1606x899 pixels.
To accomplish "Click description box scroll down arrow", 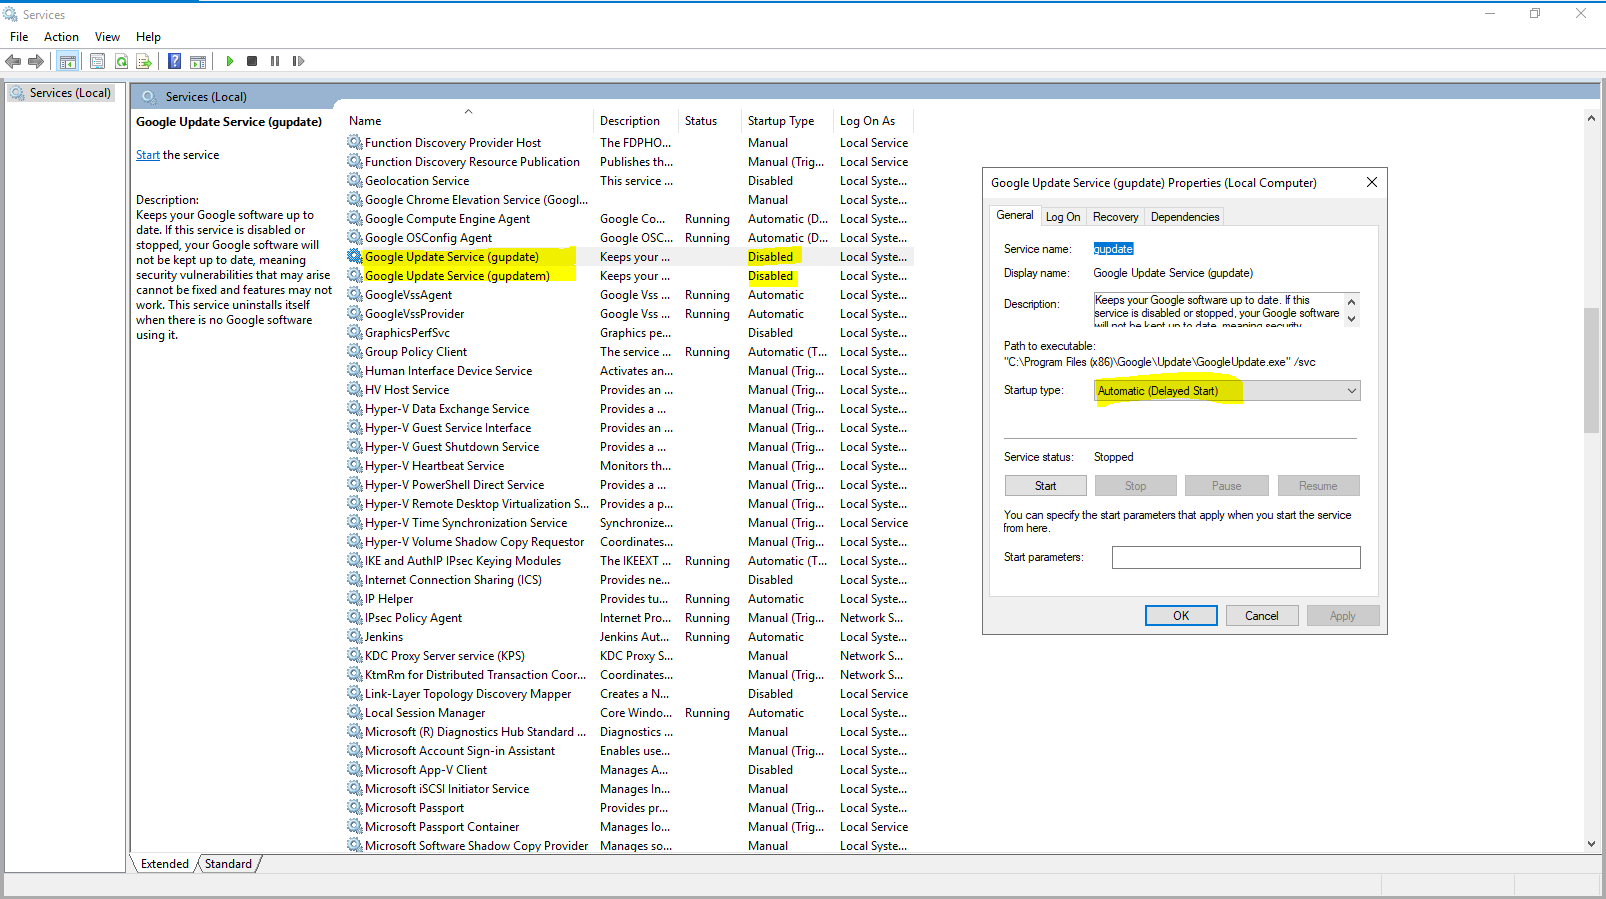I will coord(1352,320).
